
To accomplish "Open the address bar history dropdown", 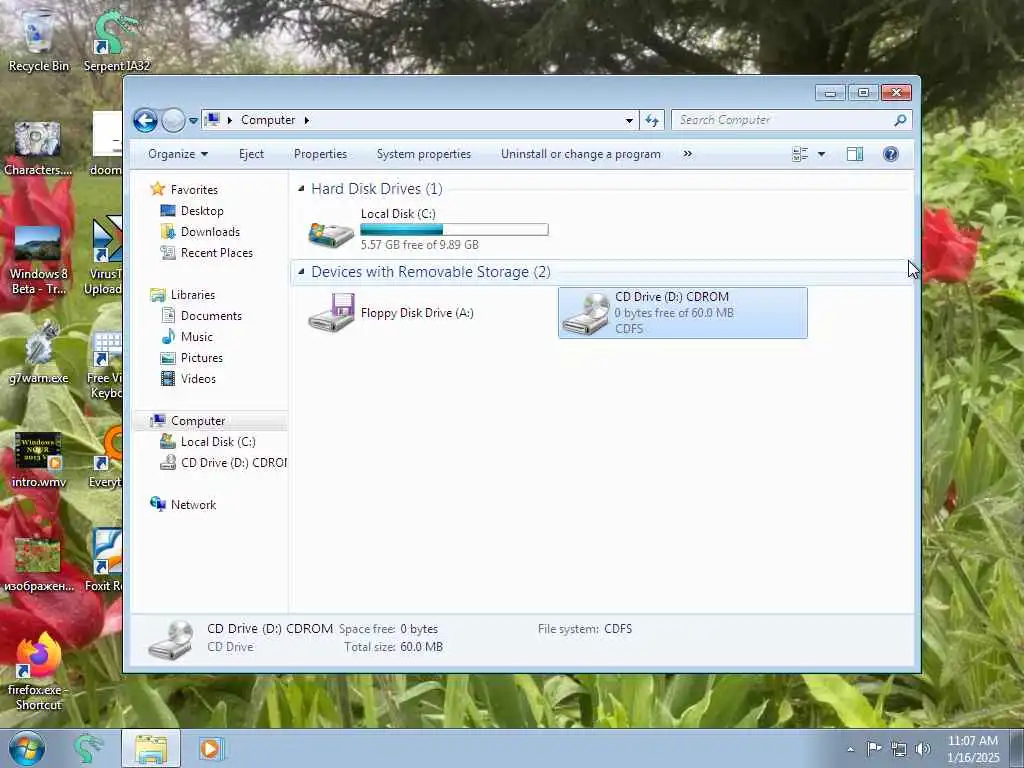I will pos(629,120).
